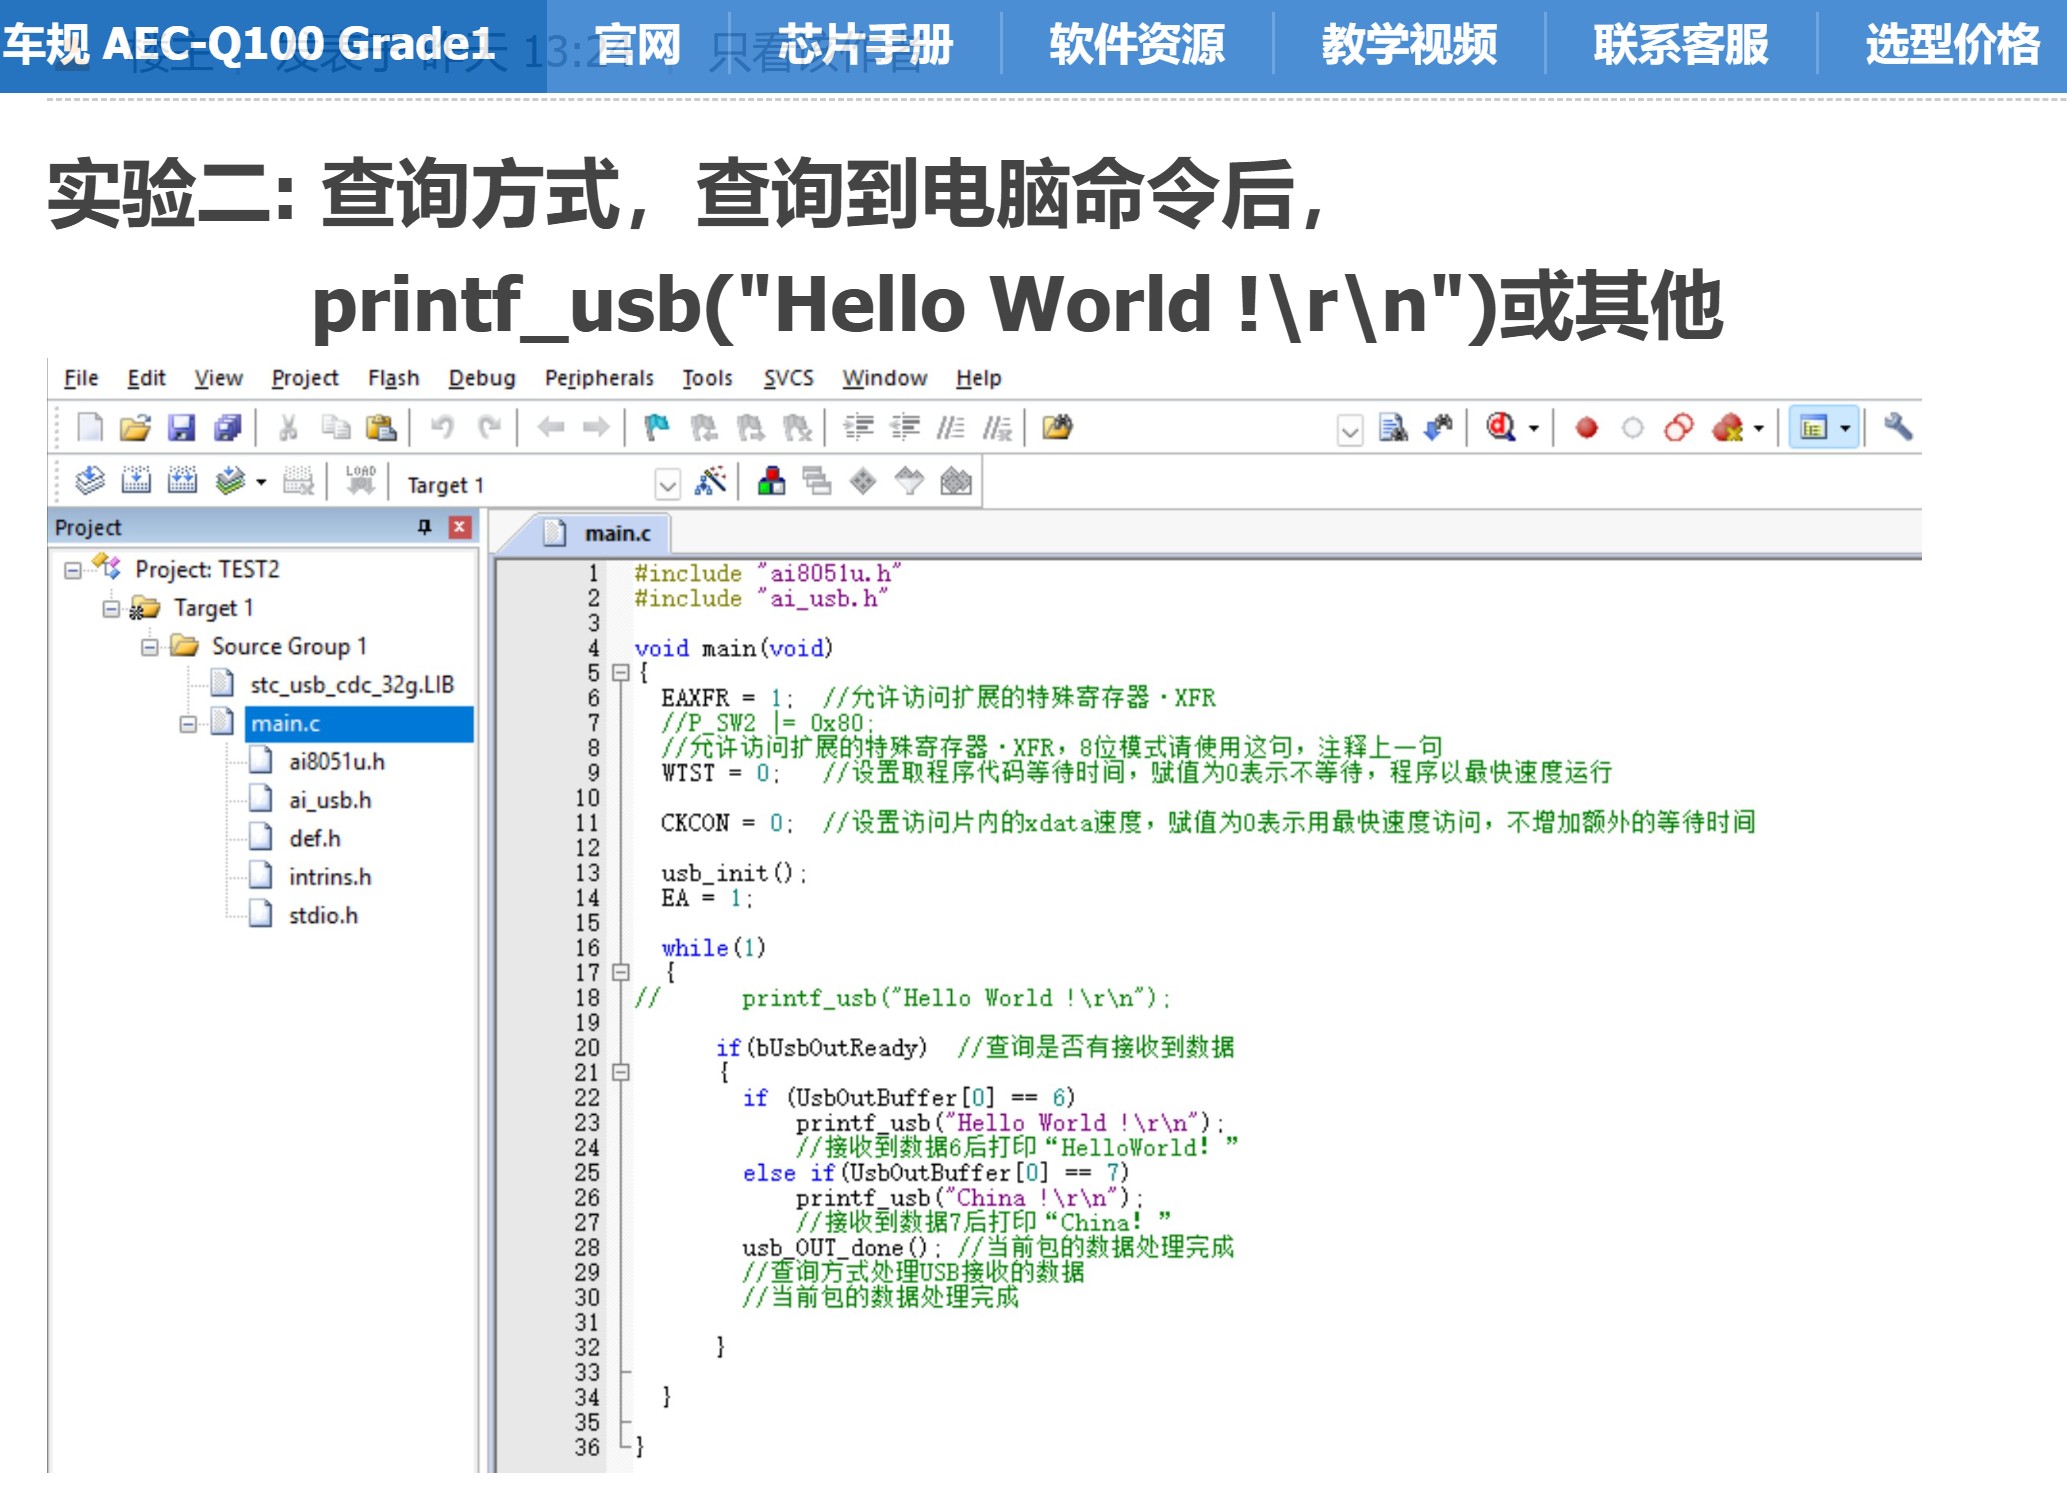Click the Disable all breakpoints icon
Viewport: 2067px width, 1485px height.
[x=1679, y=428]
